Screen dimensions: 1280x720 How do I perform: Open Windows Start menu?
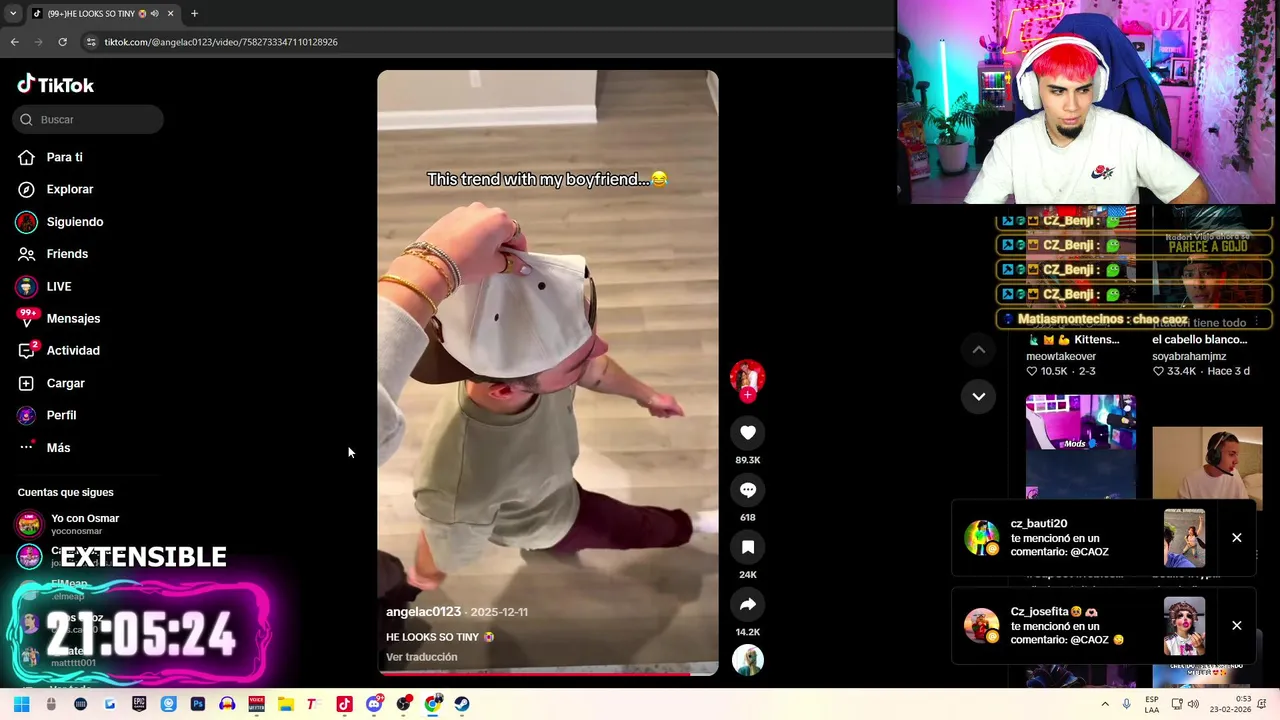click(21, 704)
